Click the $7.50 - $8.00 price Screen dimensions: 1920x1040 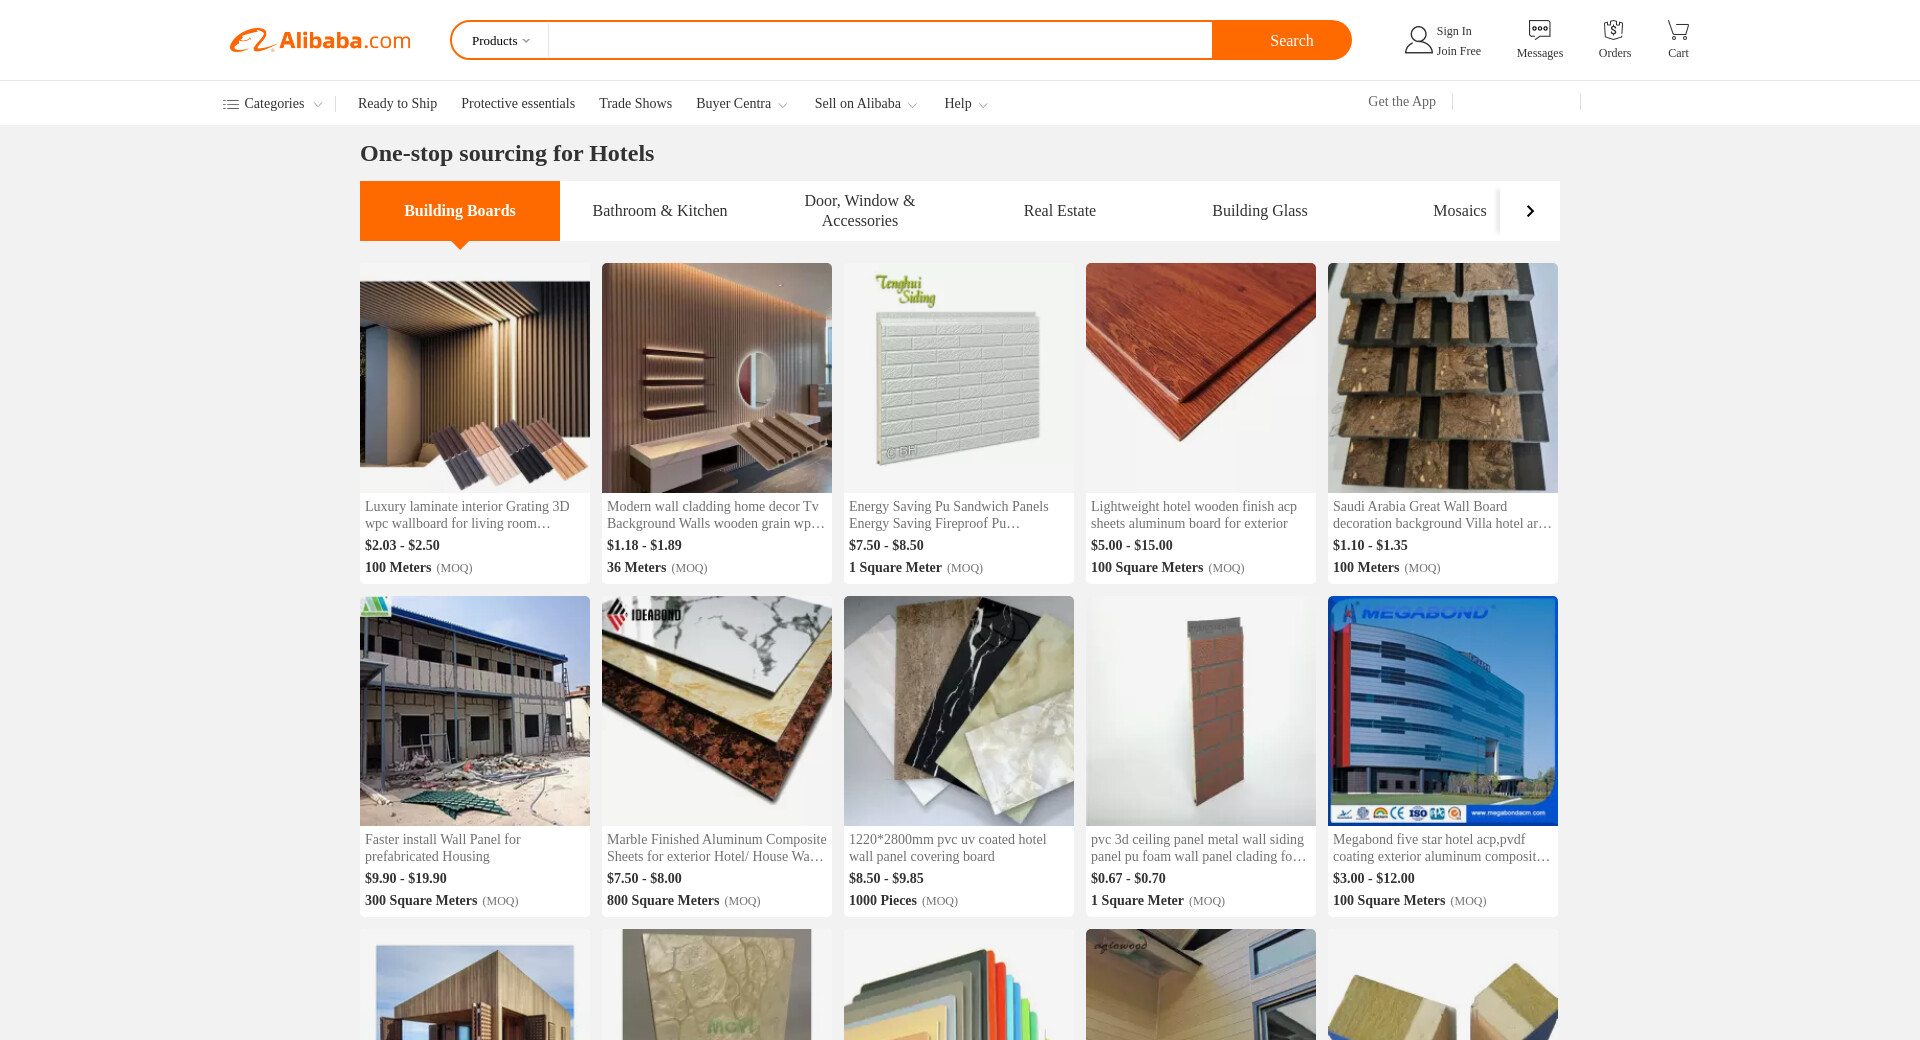644,878
